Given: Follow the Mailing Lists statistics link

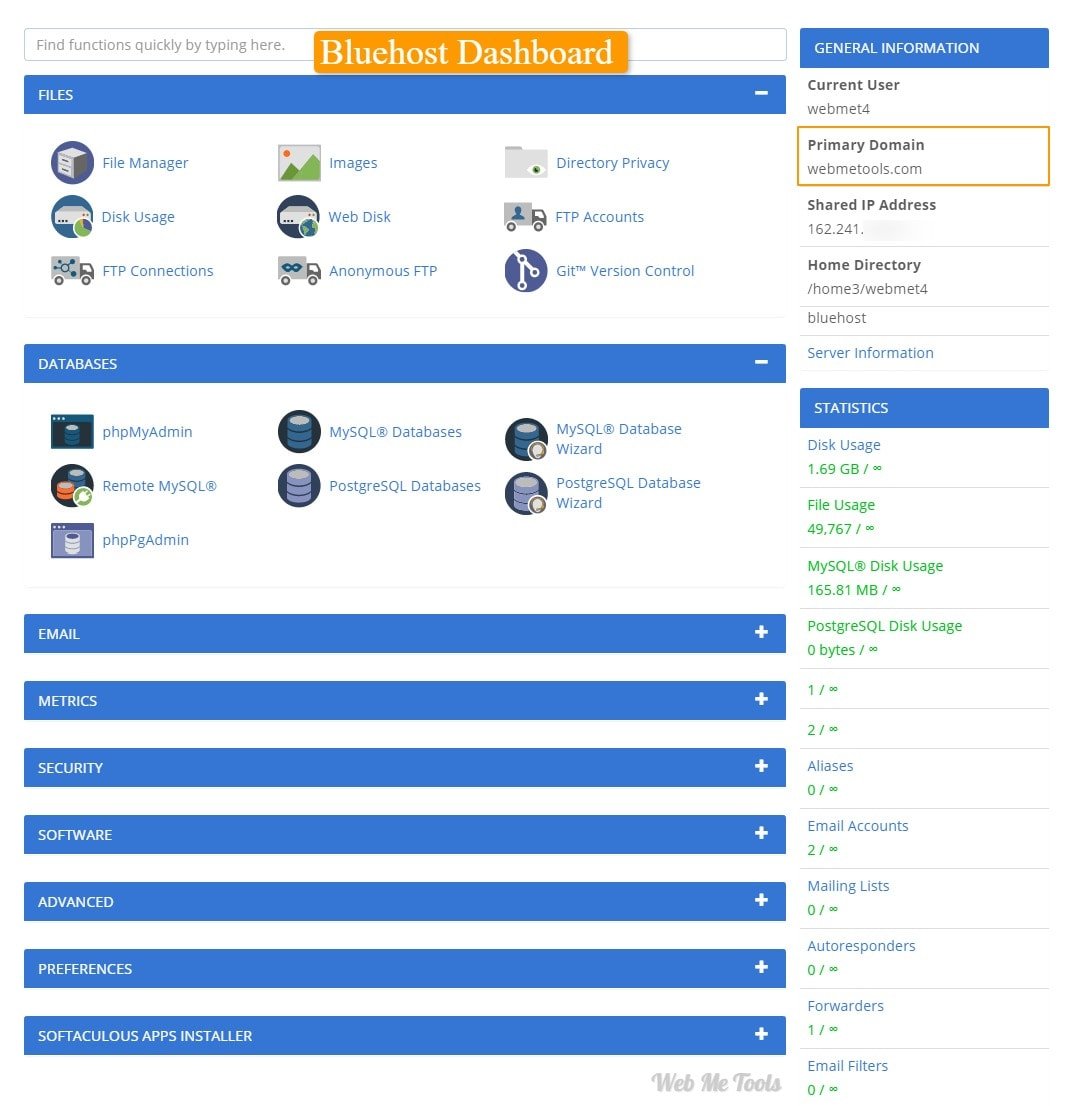Looking at the screenshot, I should [848, 886].
